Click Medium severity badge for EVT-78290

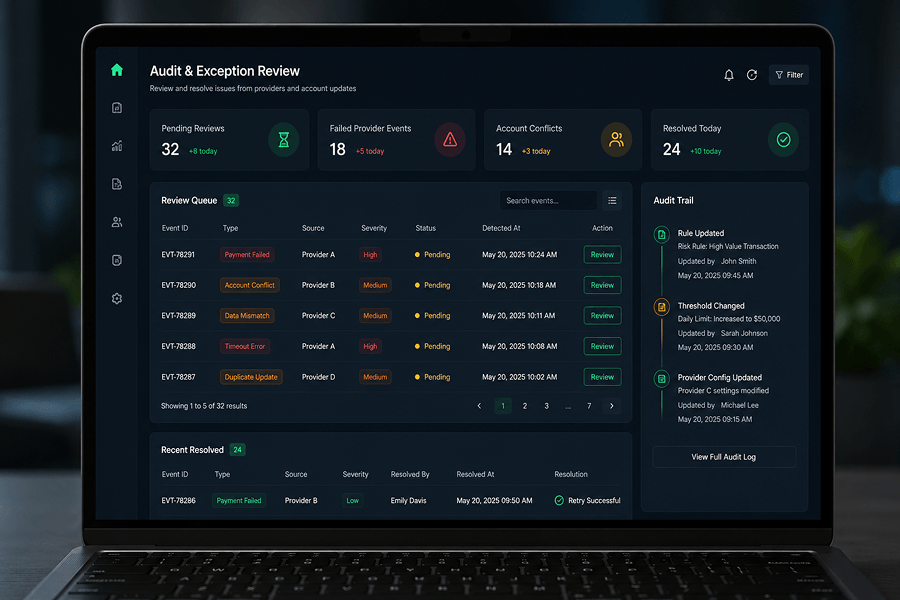pyautogui.click(x=375, y=285)
